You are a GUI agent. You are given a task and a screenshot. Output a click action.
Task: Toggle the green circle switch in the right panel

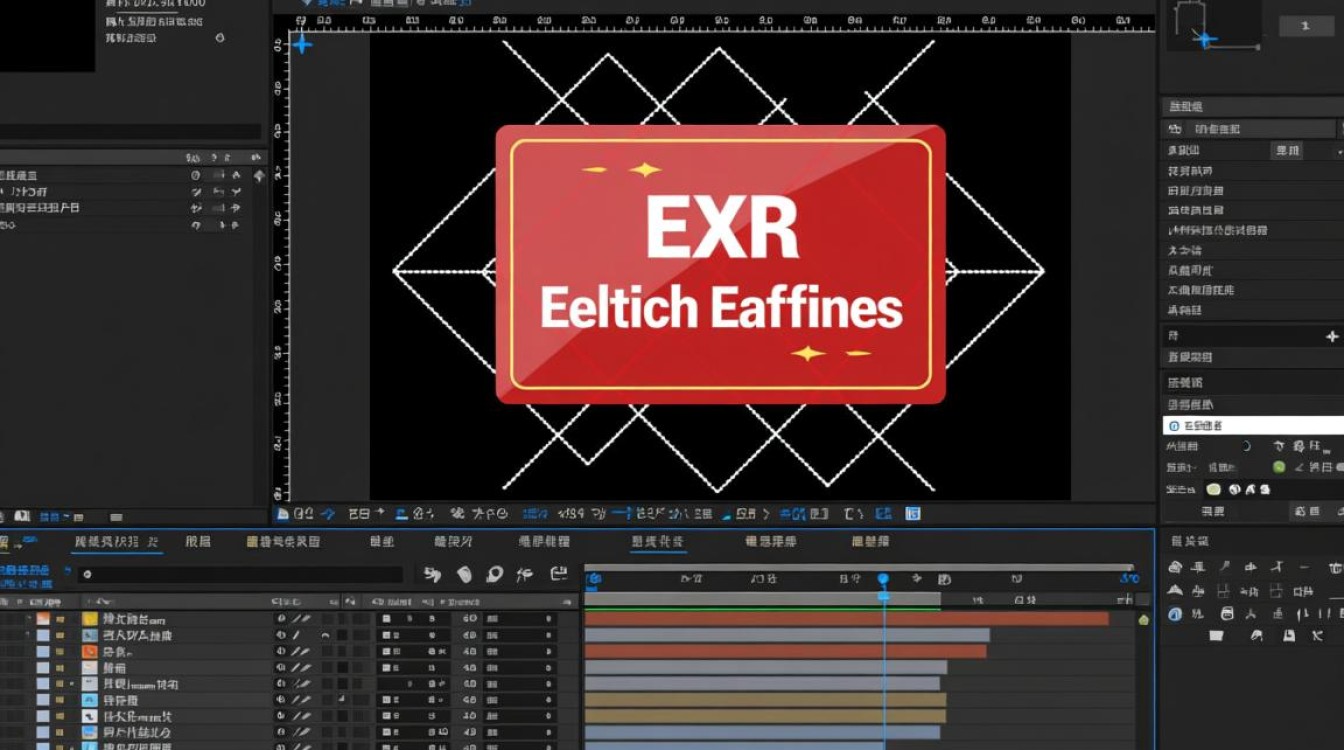pos(1279,467)
